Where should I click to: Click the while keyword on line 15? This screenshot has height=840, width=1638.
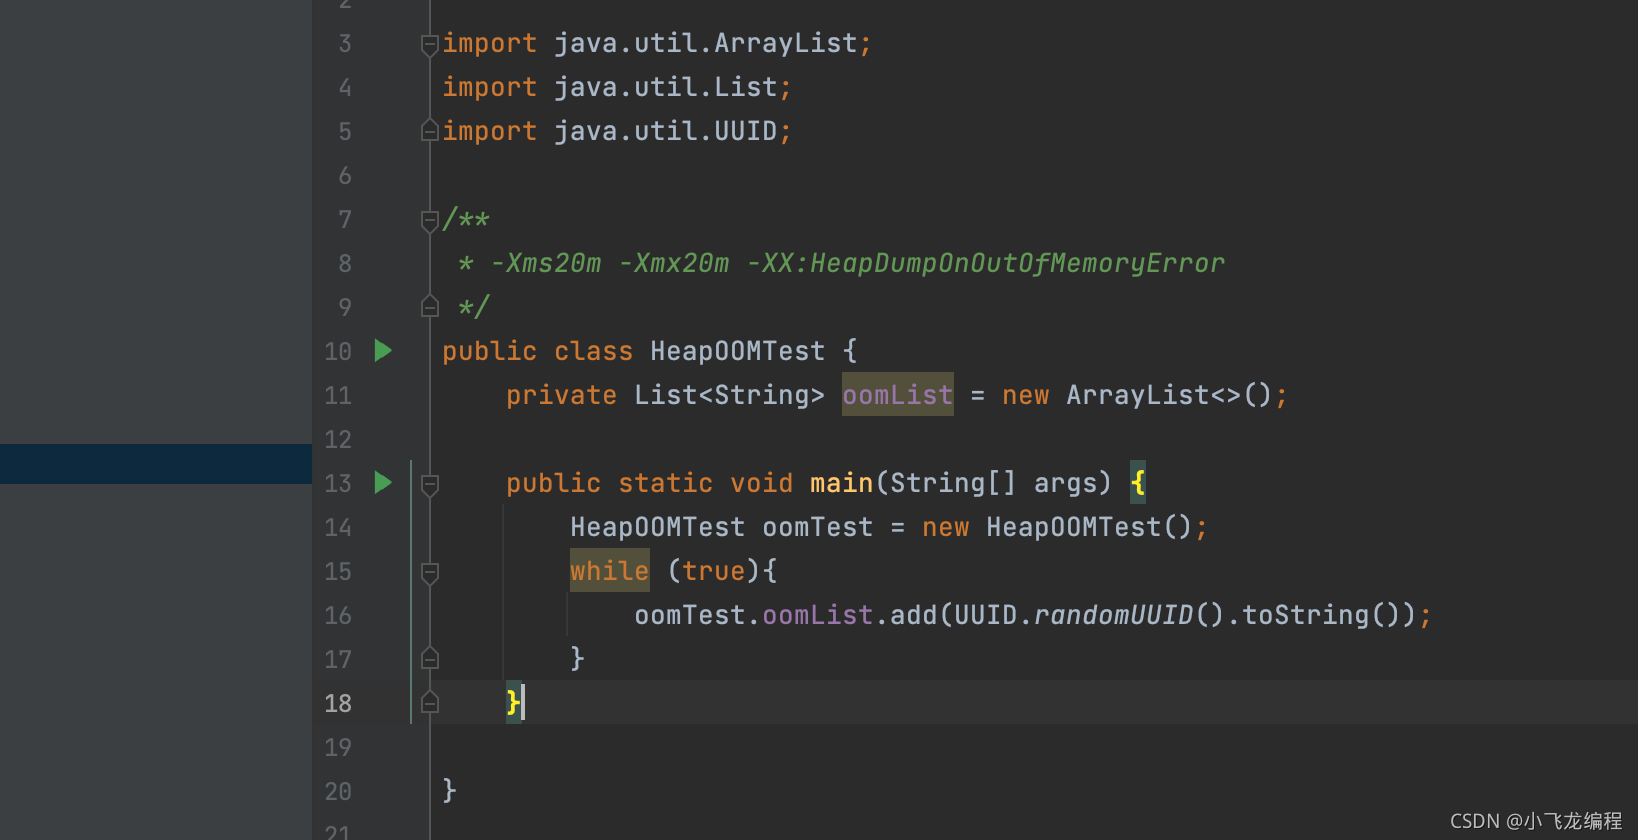(x=610, y=571)
